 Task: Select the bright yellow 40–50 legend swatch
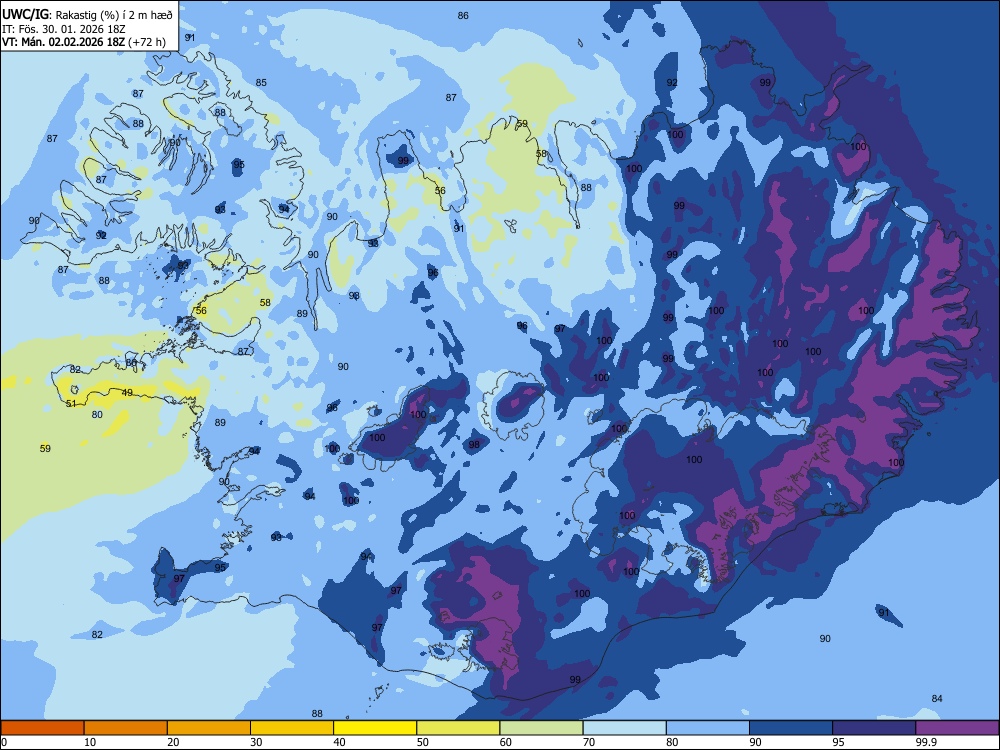pos(375,728)
